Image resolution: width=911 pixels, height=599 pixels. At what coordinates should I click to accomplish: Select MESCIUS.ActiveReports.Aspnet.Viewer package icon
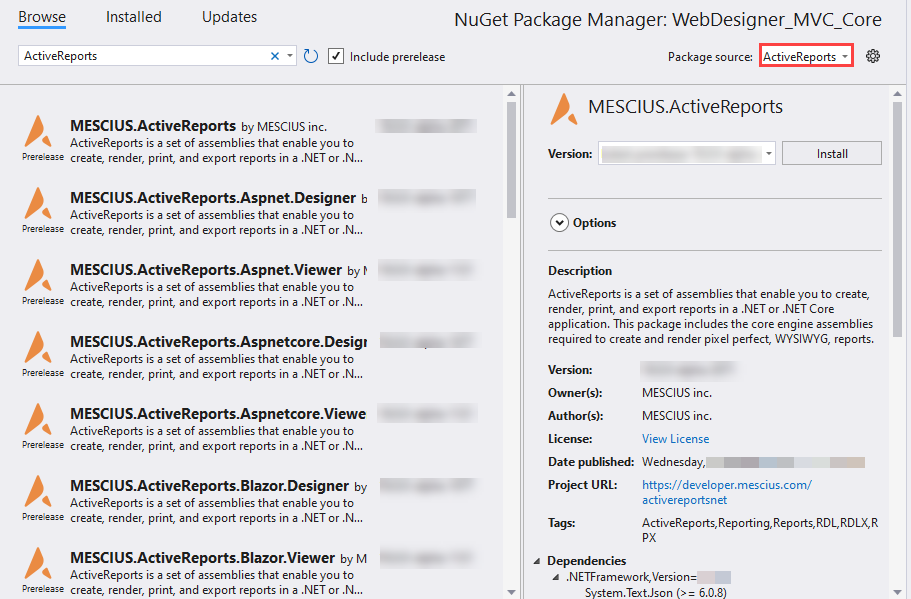click(x=38, y=275)
